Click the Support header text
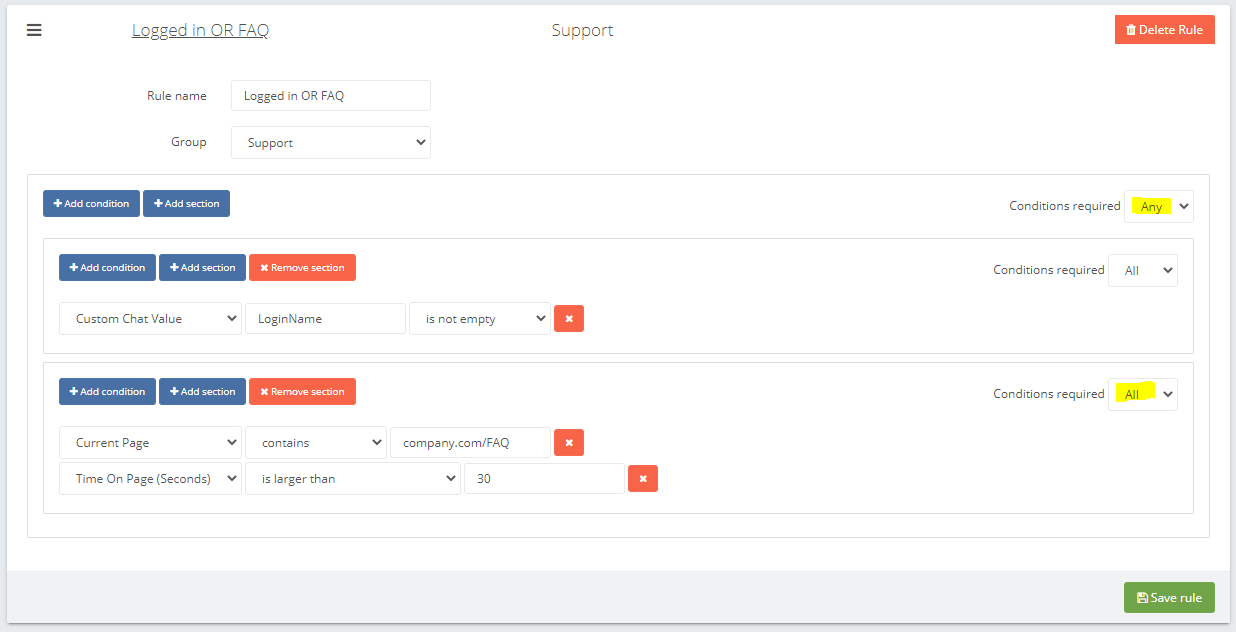This screenshot has width=1236, height=632. tap(582, 30)
